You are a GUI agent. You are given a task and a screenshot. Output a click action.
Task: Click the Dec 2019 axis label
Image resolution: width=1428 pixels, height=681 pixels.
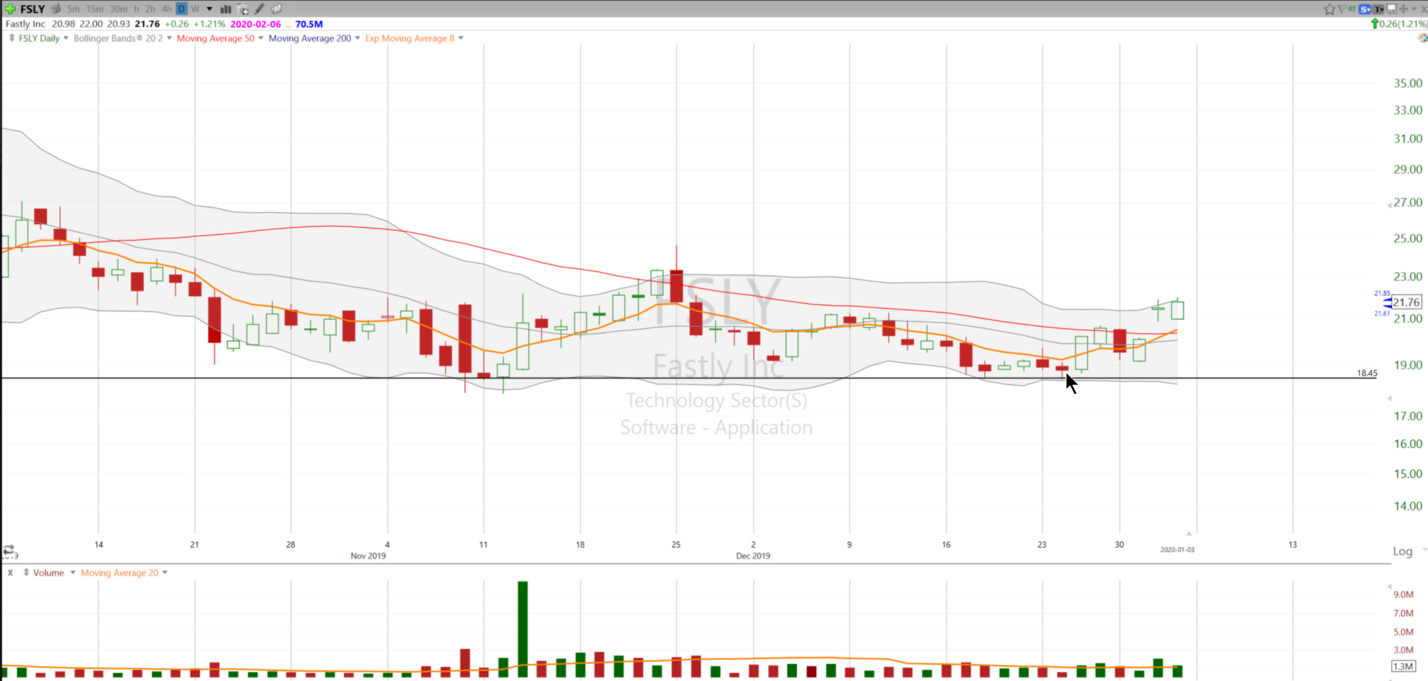tap(753, 555)
